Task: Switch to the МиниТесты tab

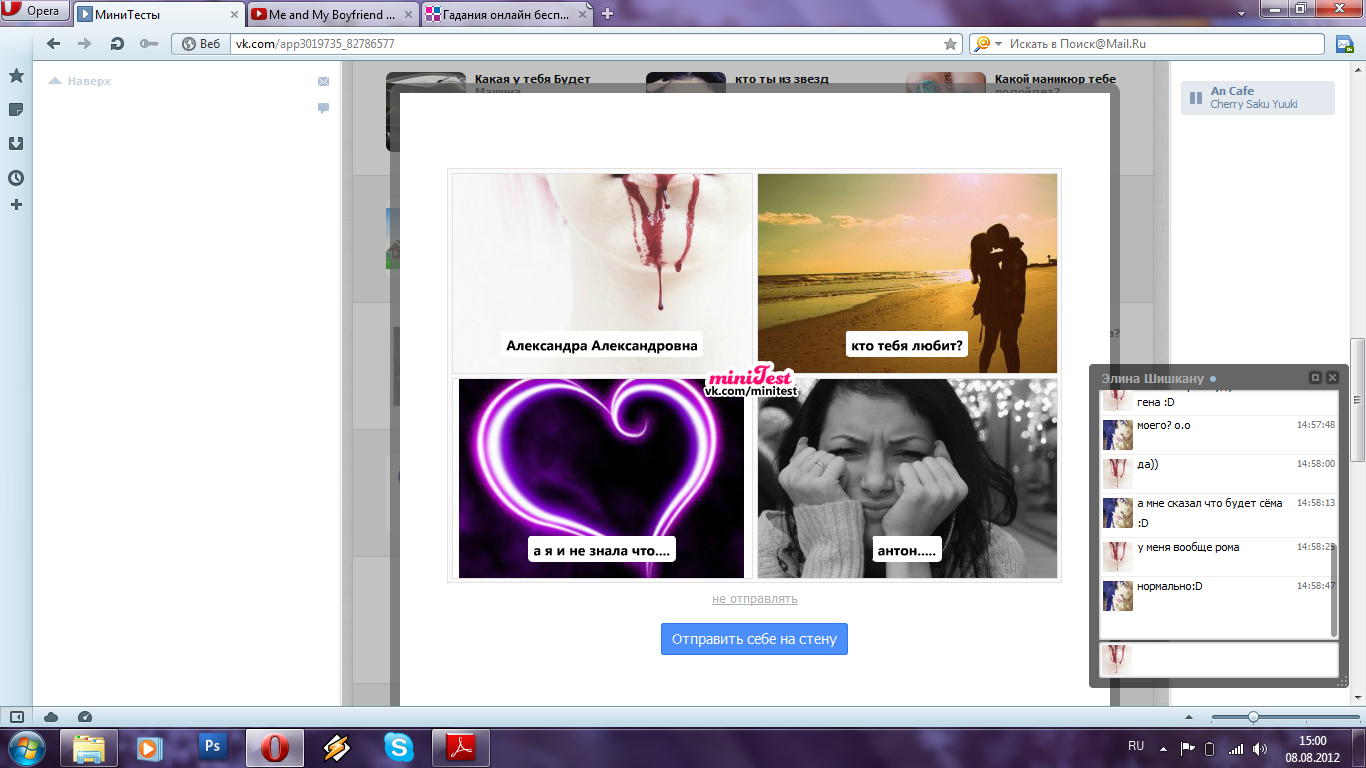Action: tap(158, 15)
